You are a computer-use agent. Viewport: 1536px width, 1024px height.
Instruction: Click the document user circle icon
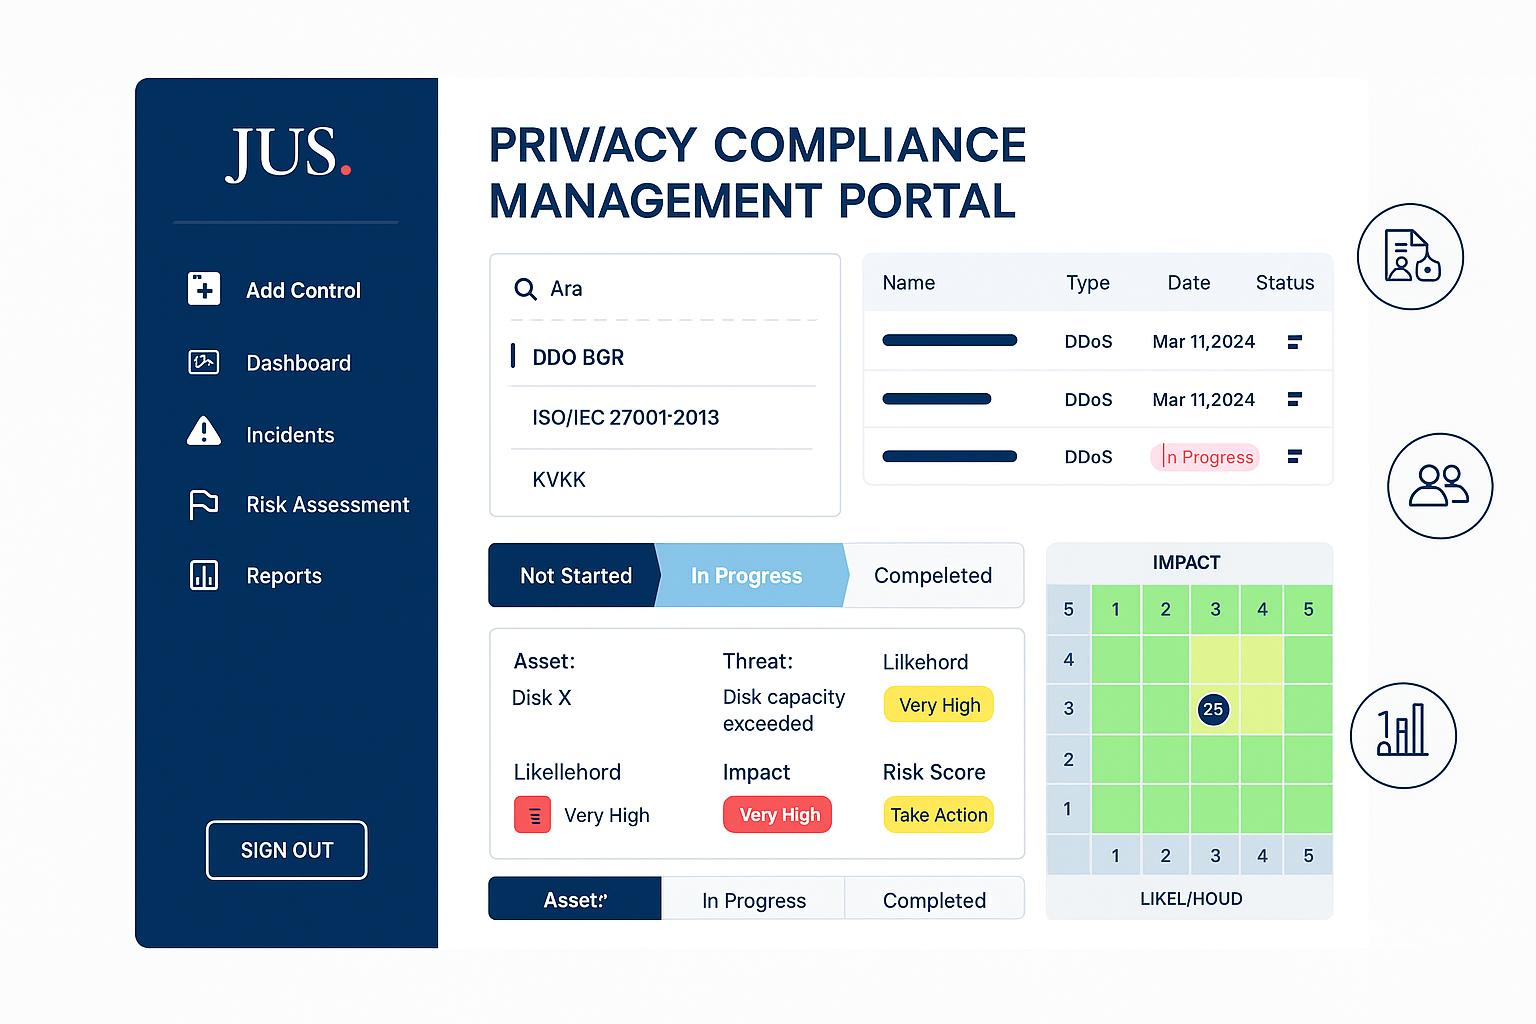click(x=1410, y=257)
